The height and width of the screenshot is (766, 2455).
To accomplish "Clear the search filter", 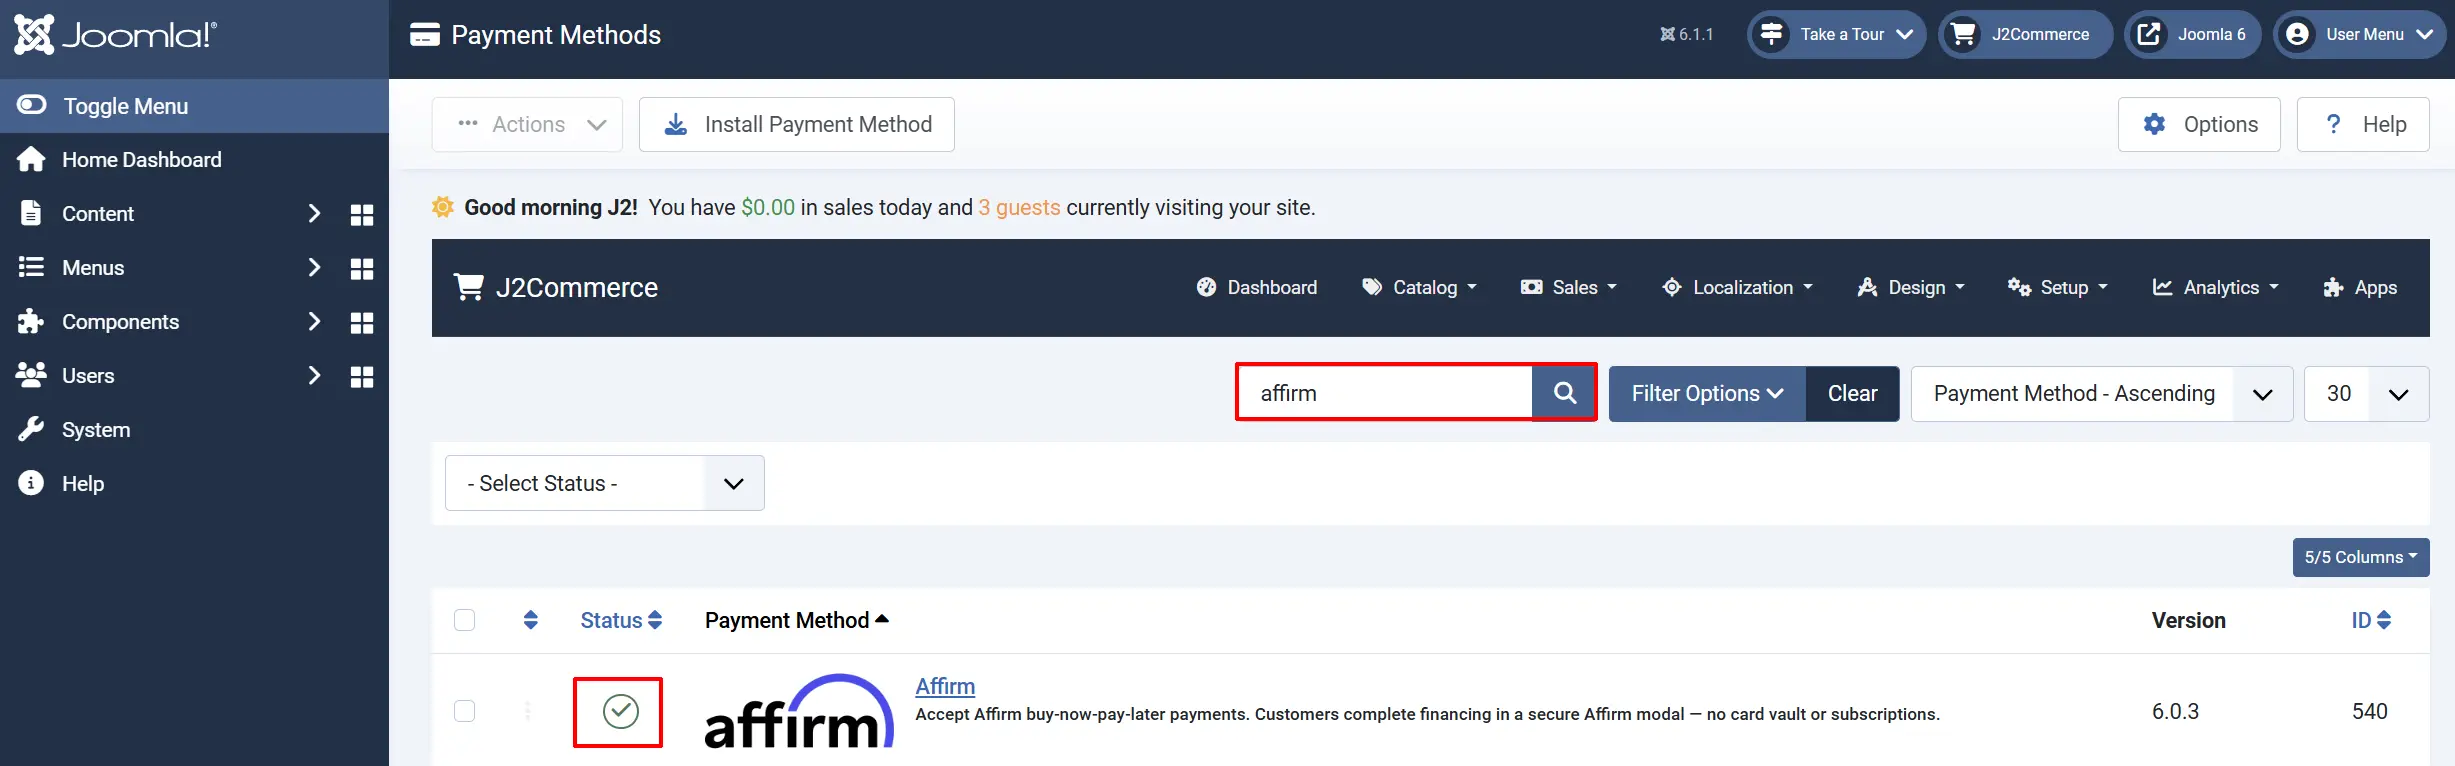I will [x=1853, y=393].
